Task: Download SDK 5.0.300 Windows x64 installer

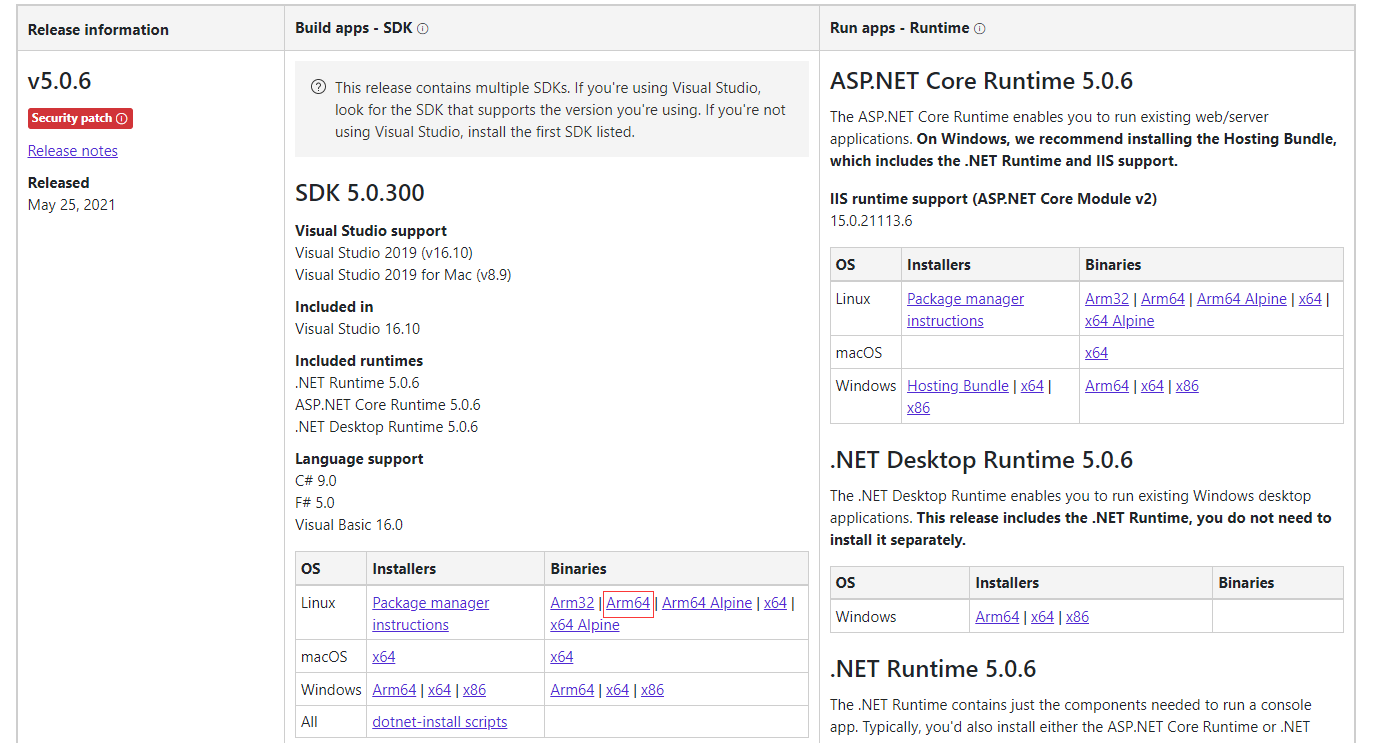Action: [439, 690]
